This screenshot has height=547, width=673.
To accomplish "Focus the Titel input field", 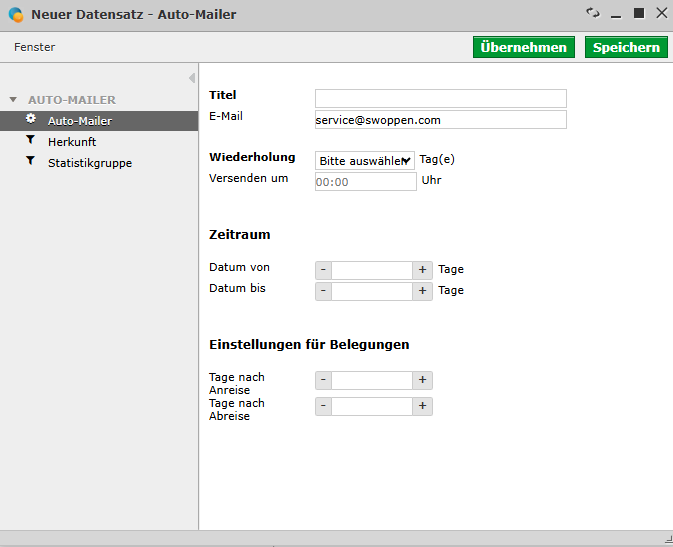I will click(x=441, y=98).
